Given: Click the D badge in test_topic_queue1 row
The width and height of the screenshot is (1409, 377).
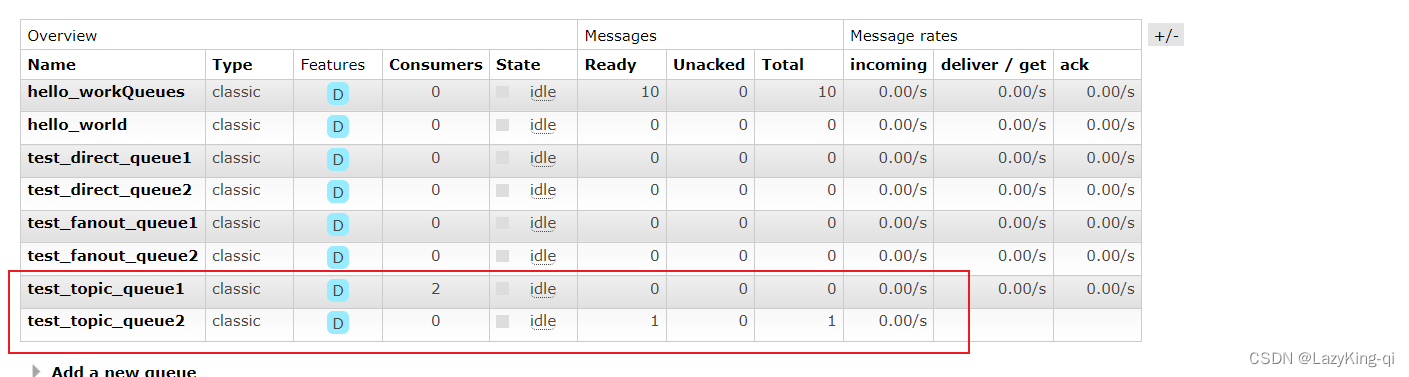Looking at the screenshot, I should coord(338,291).
